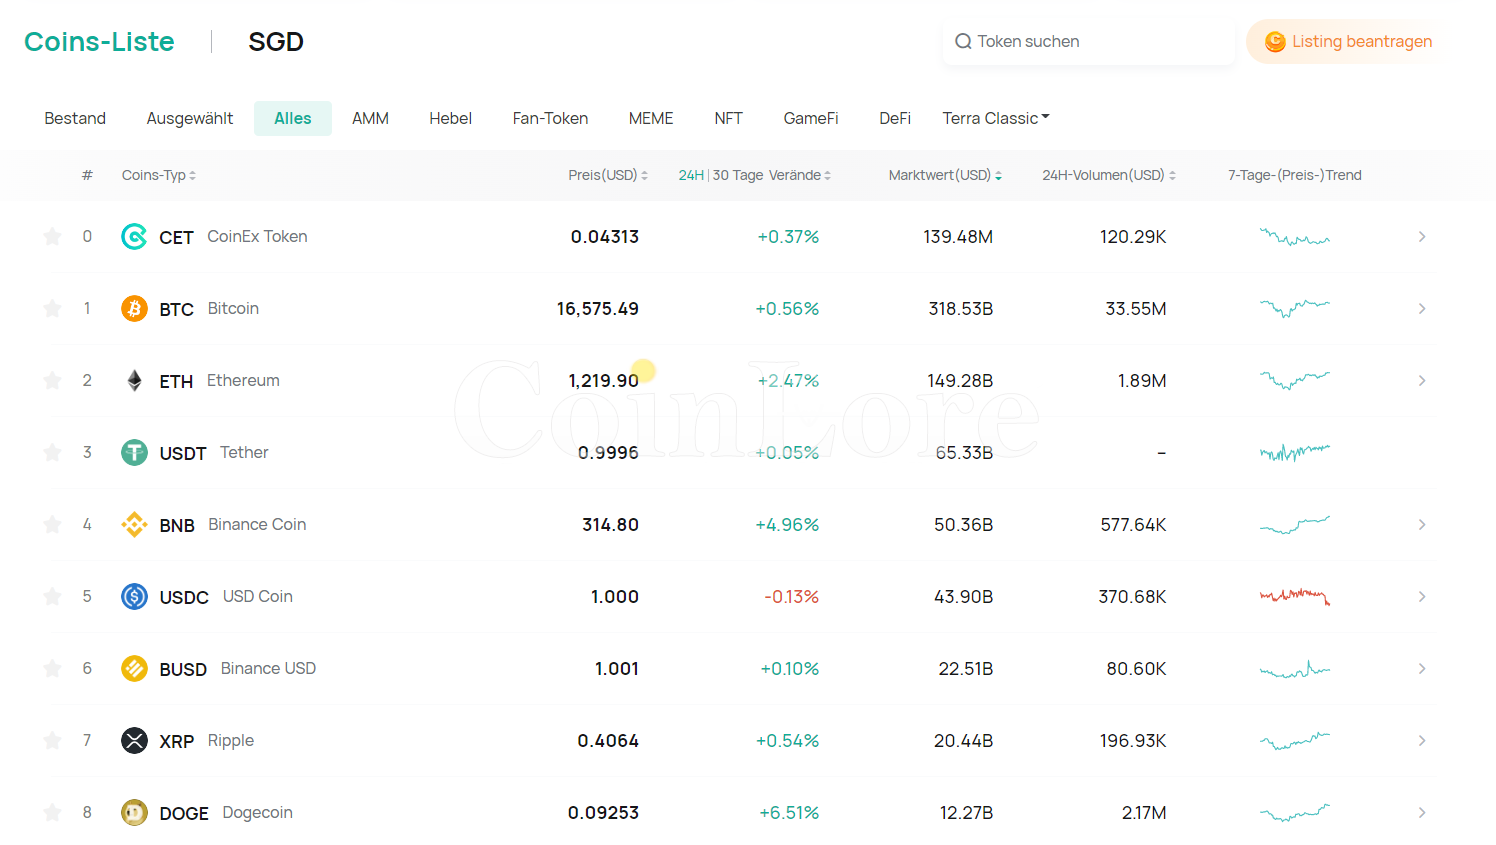Sort by Marktwert(USD) column
The image size is (1496, 845).
(945, 175)
